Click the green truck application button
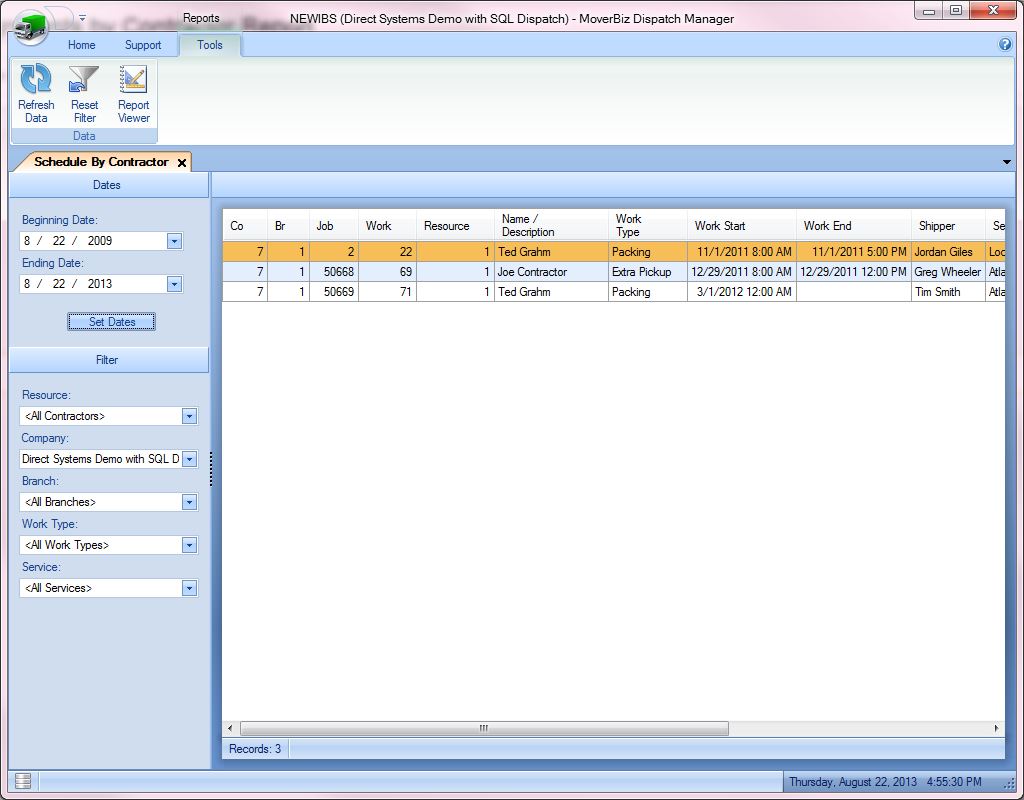This screenshot has height=800, width=1024. point(33,25)
